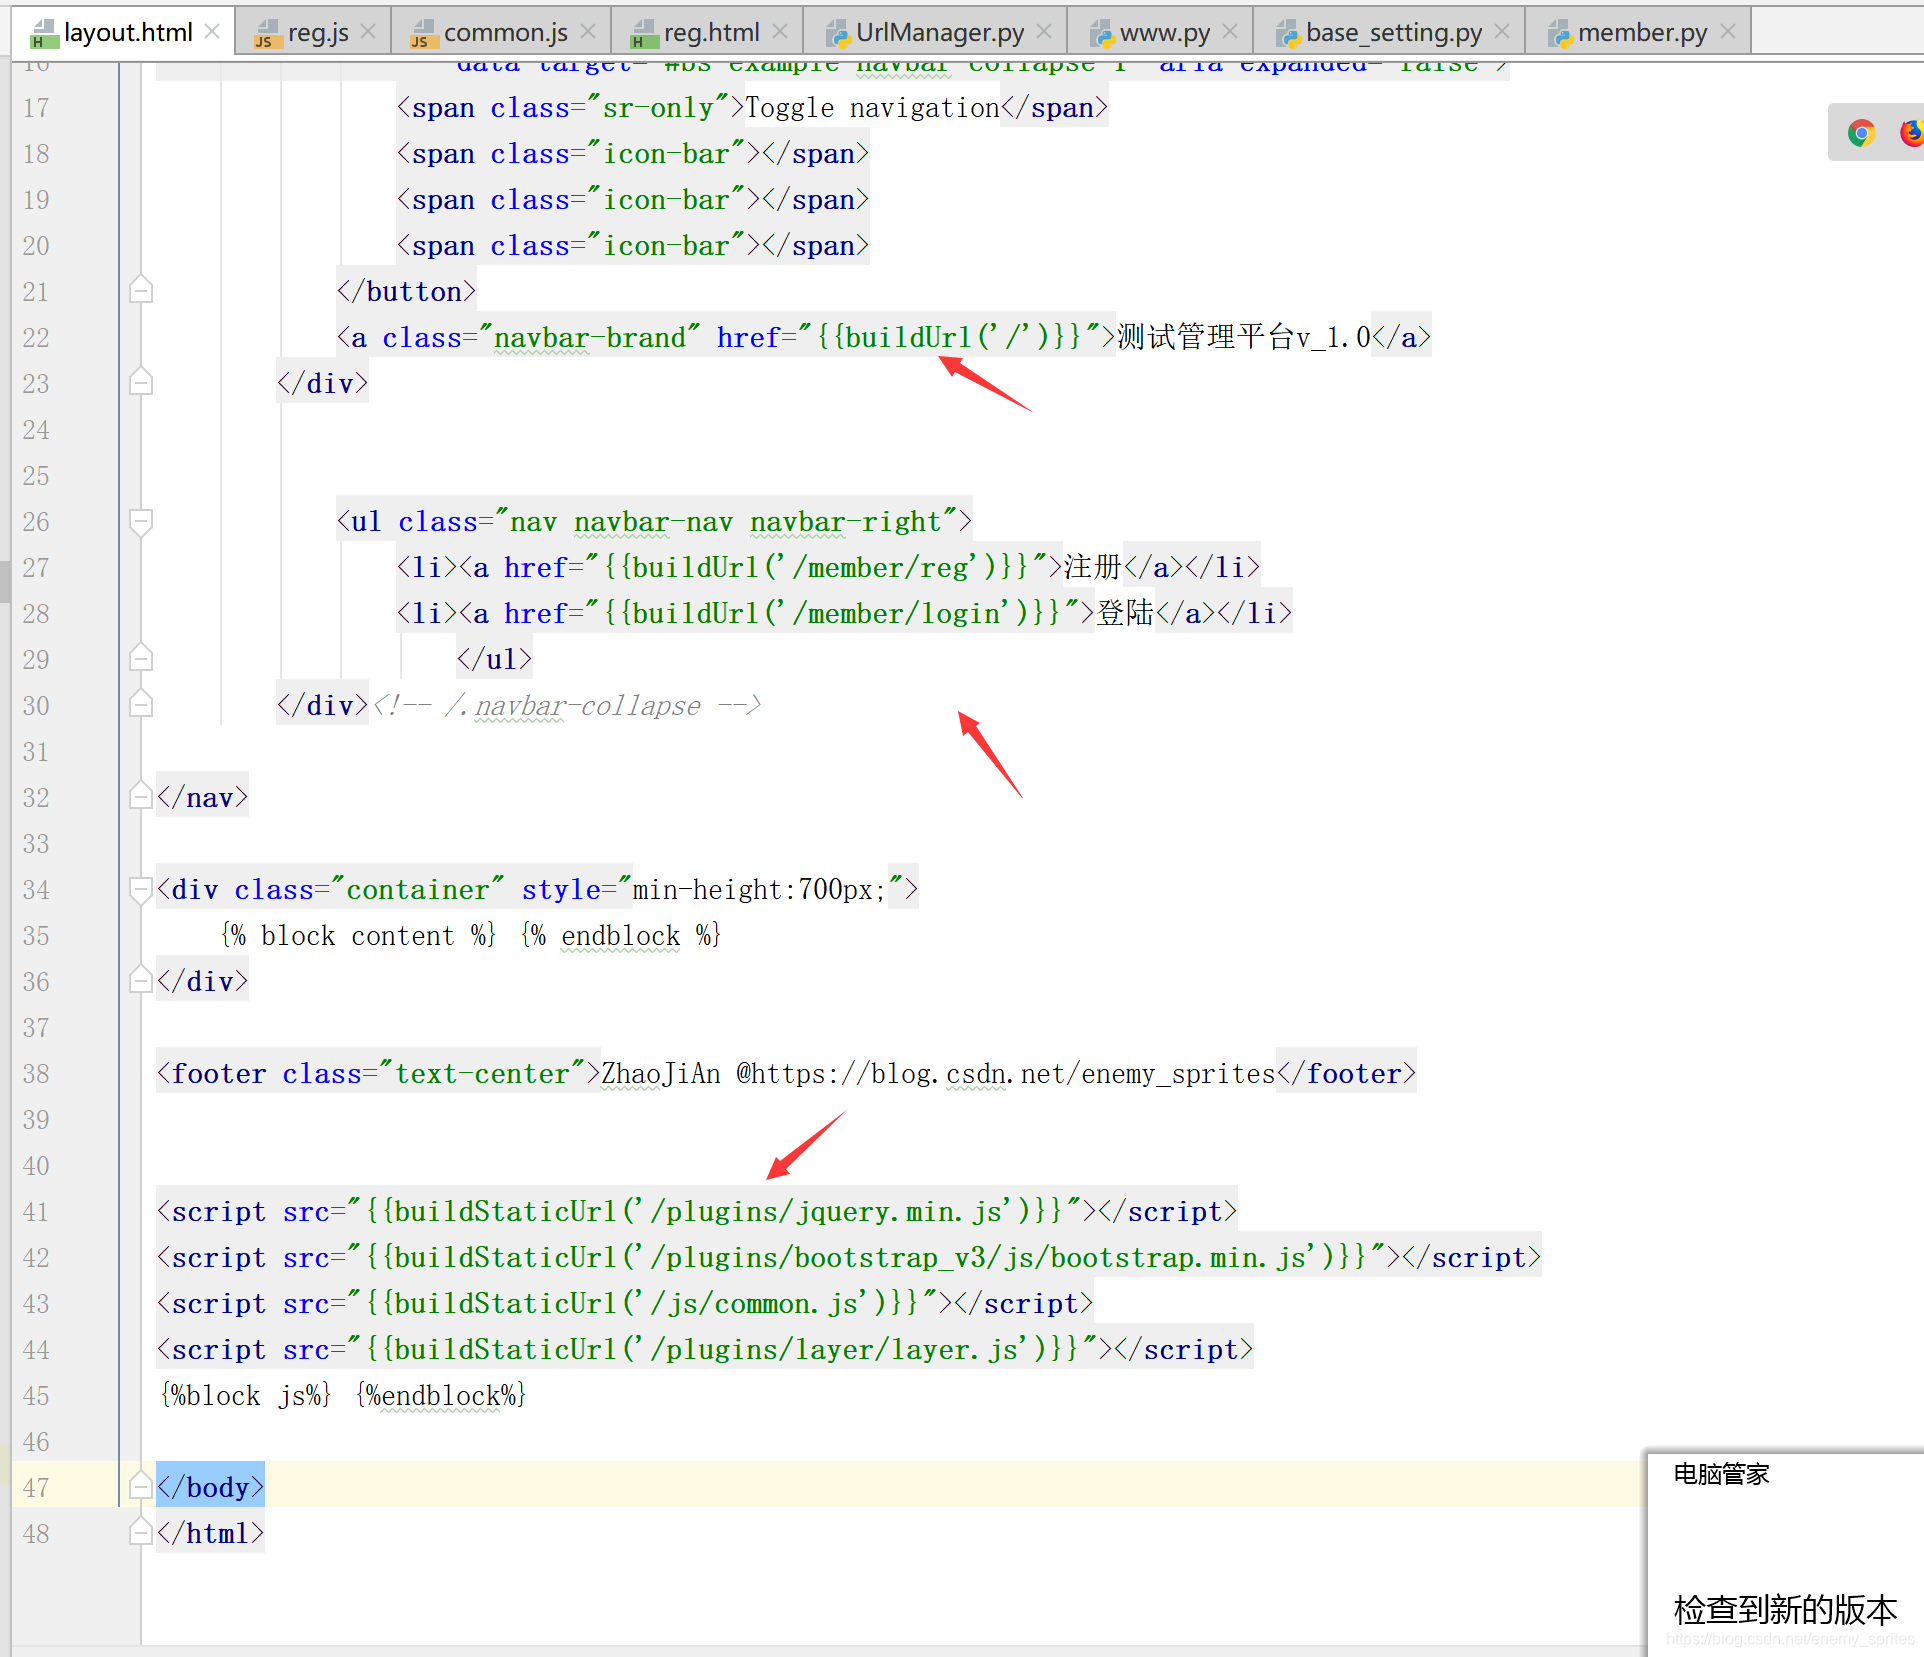1924x1657 pixels.
Task: Click line number 38 in the gutter
Action: 36,1074
